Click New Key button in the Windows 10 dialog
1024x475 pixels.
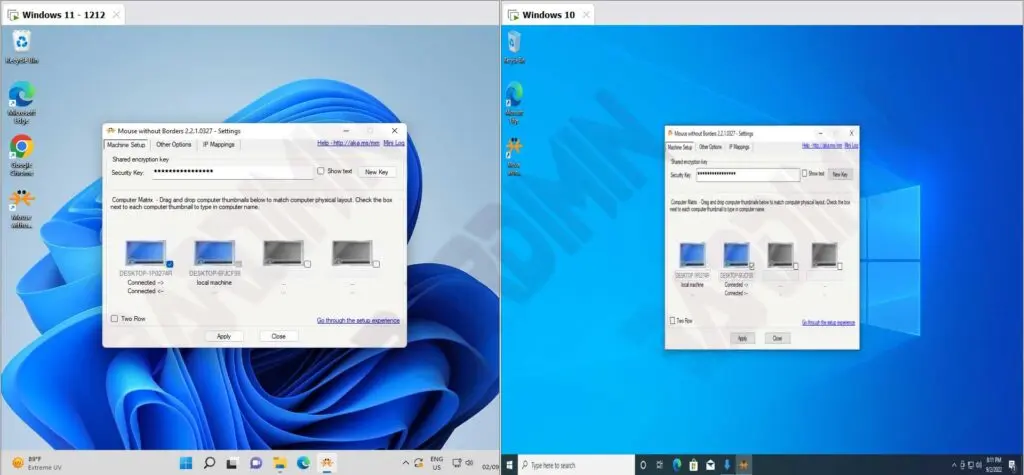[x=840, y=174]
